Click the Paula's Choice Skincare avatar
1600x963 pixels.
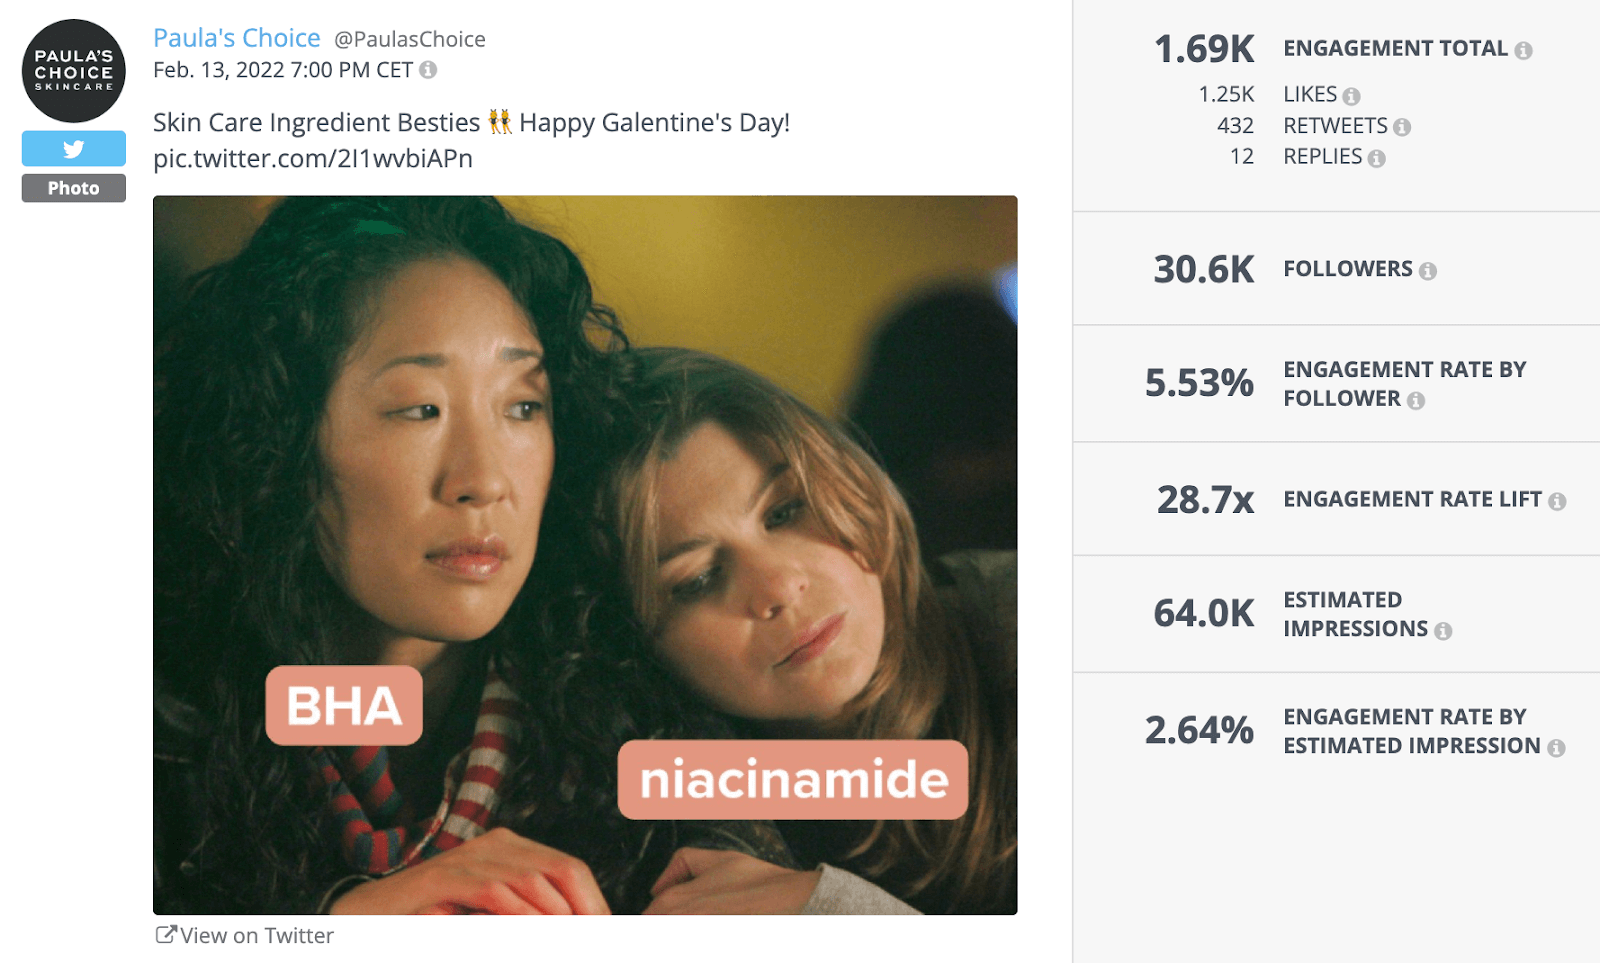(73, 70)
